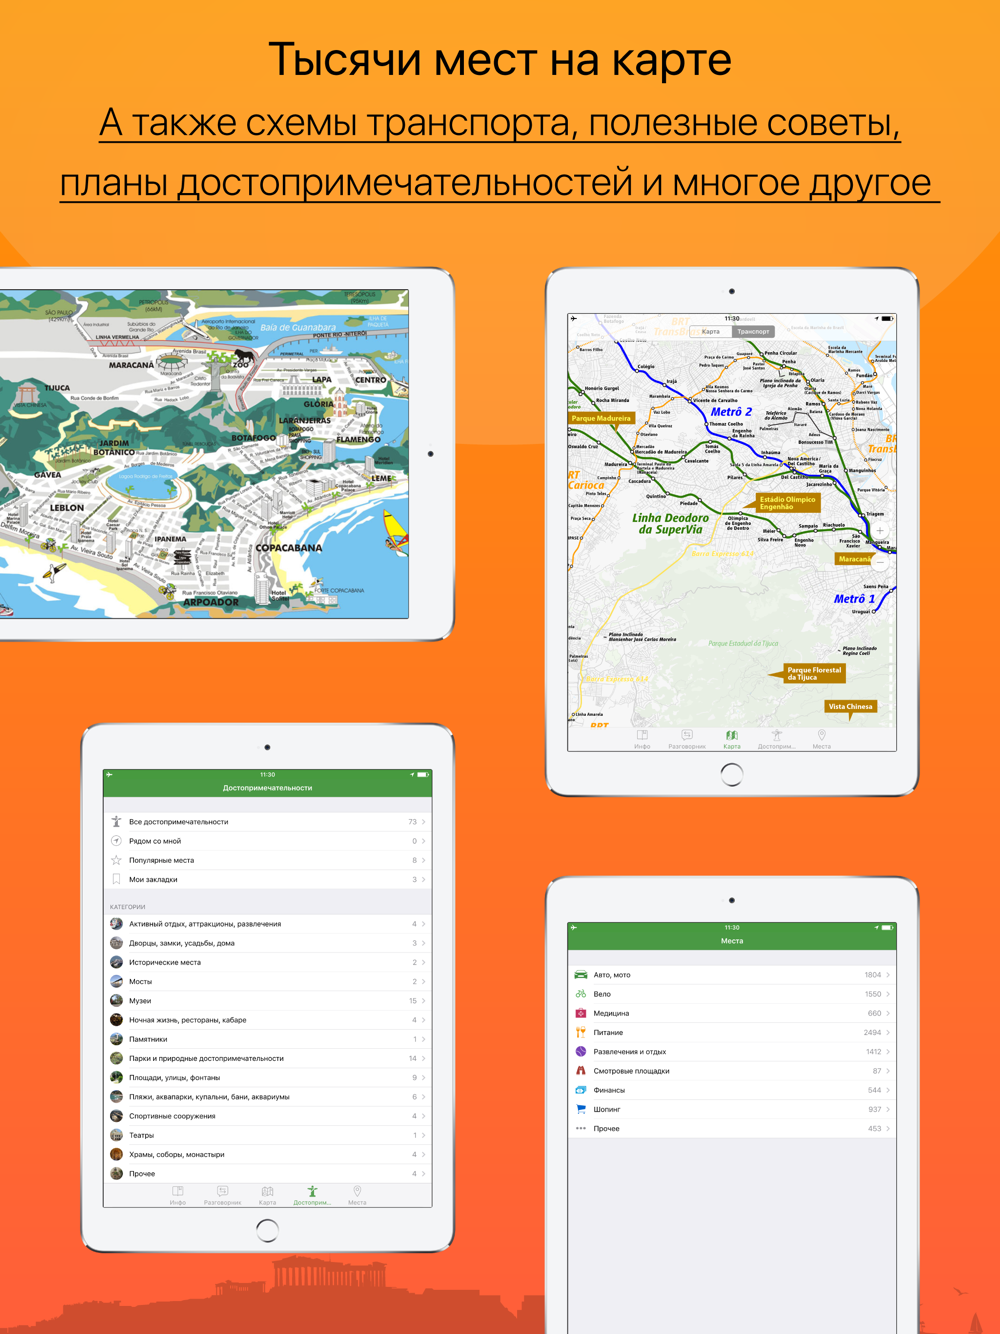Switch the map segment to Карта
1000x1334 pixels.
711,331
